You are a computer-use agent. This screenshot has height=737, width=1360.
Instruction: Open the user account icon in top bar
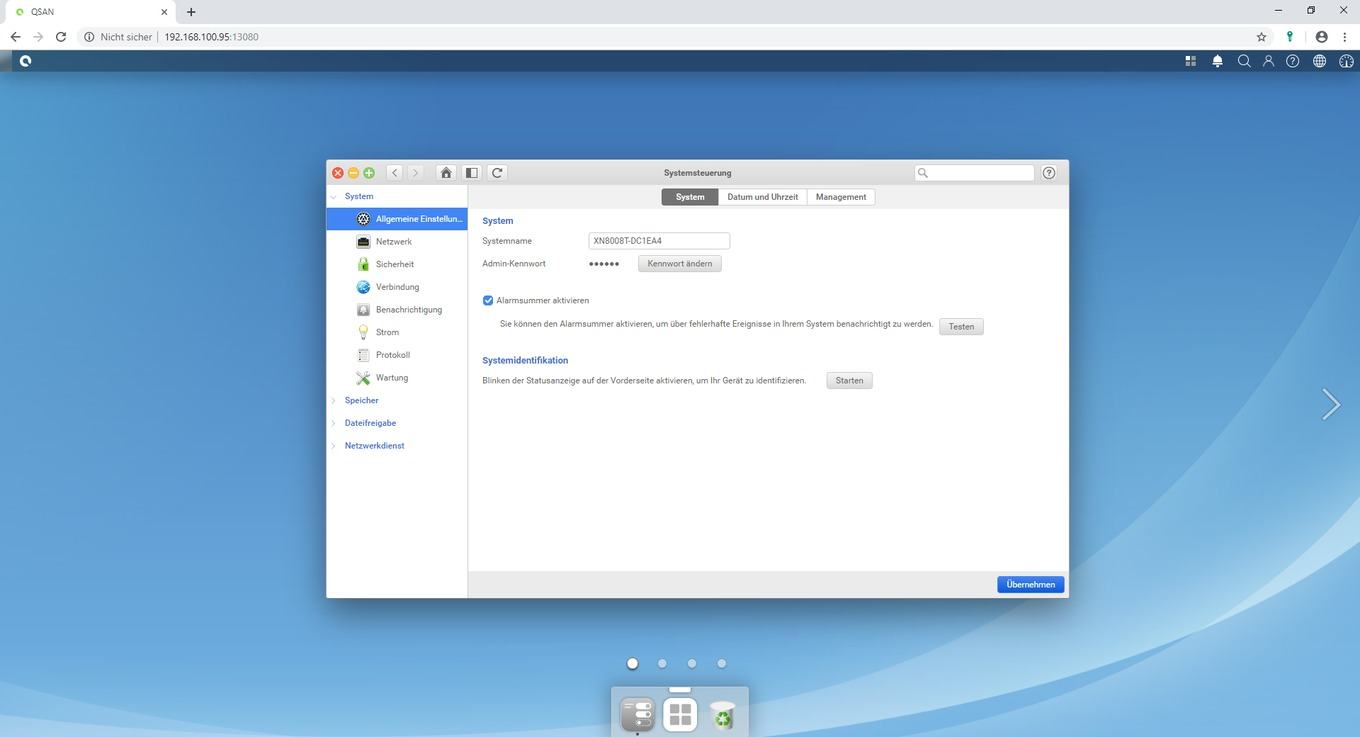coord(1268,61)
